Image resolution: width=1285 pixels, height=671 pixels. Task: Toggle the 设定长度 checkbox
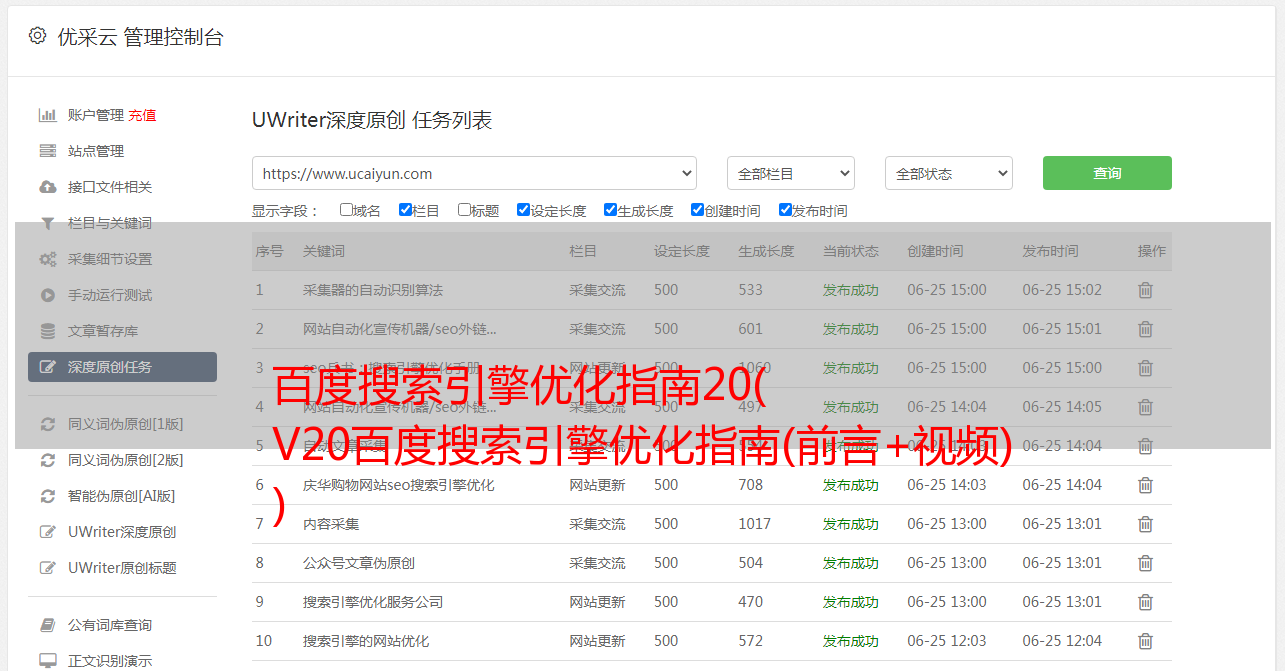tap(523, 210)
